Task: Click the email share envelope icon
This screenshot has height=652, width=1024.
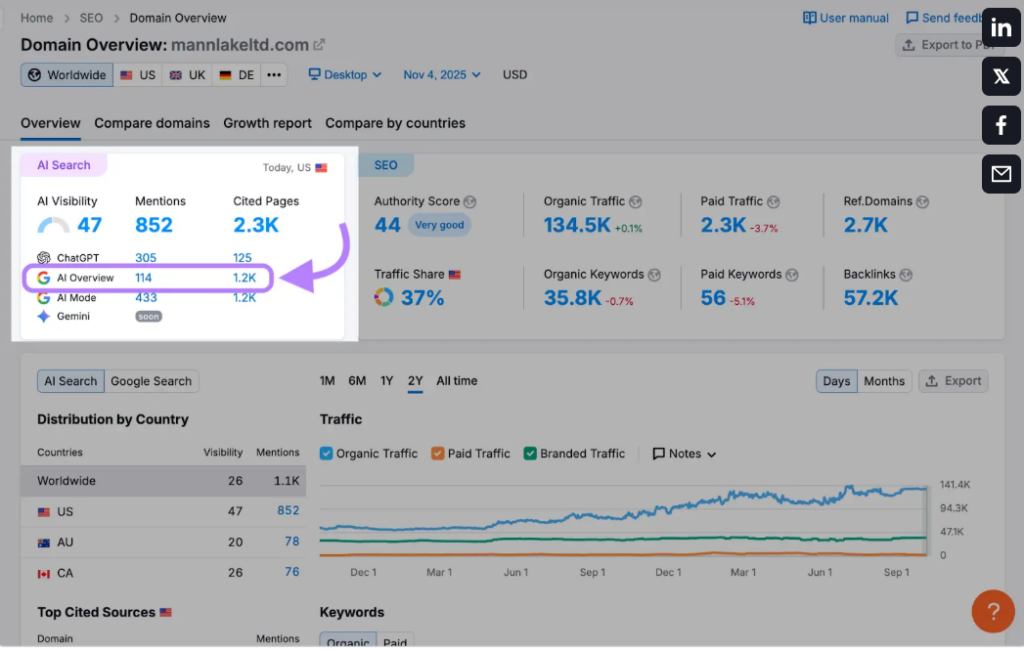Action: (x=1001, y=174)
